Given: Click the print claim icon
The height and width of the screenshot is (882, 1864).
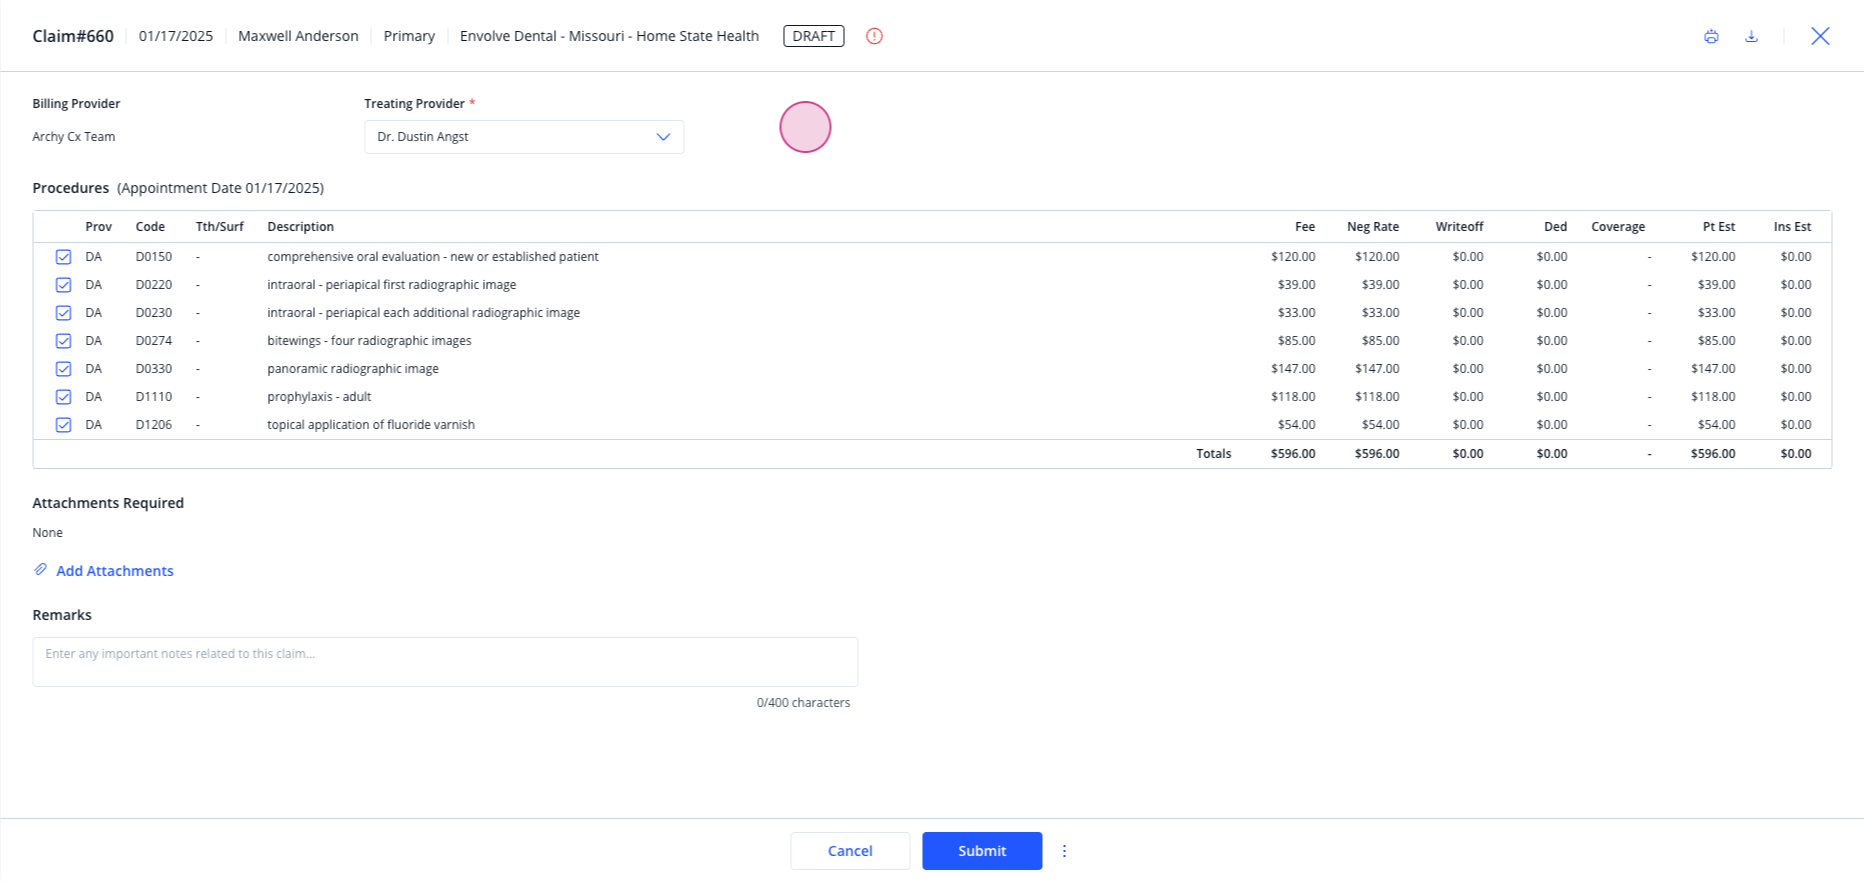Looking at the screenshot, I should point(1711,36).
